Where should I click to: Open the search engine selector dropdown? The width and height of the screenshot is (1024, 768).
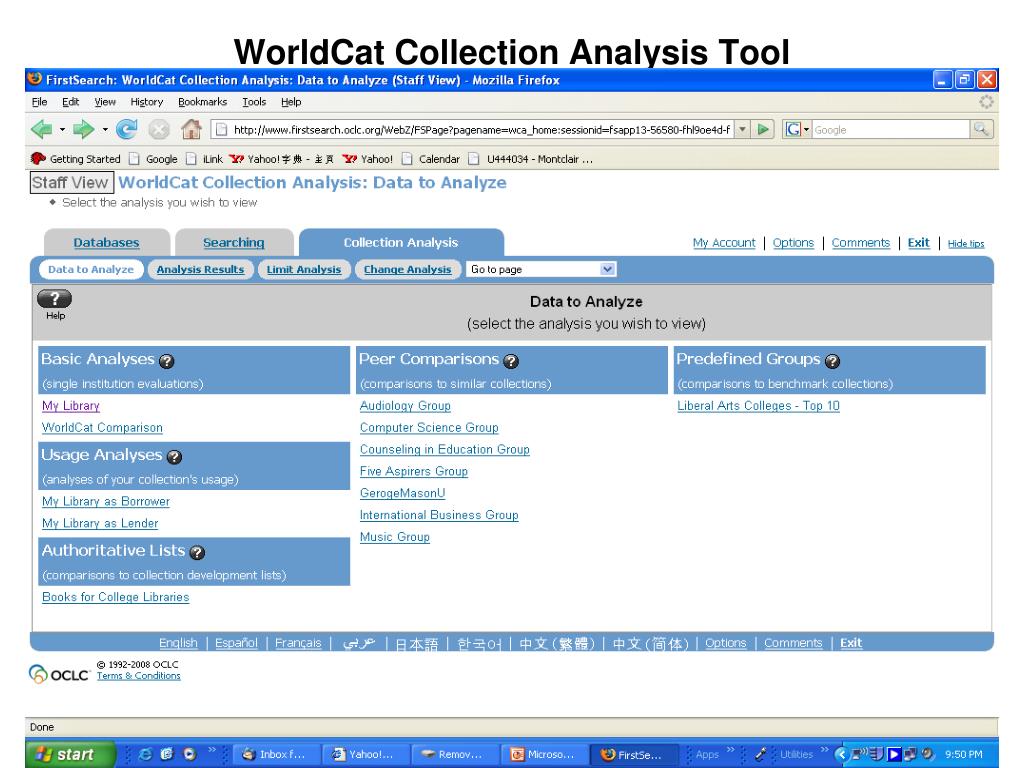click(807, 129)
